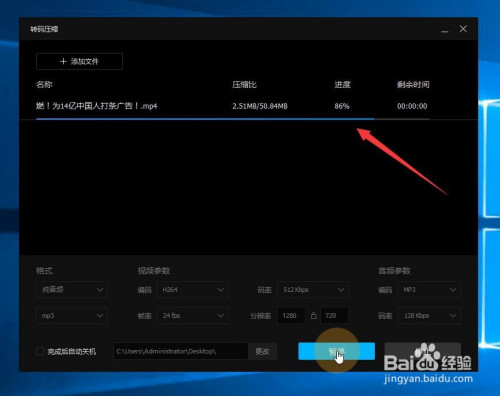
Task: Click the 86% progress value
Action: point(342,106)
